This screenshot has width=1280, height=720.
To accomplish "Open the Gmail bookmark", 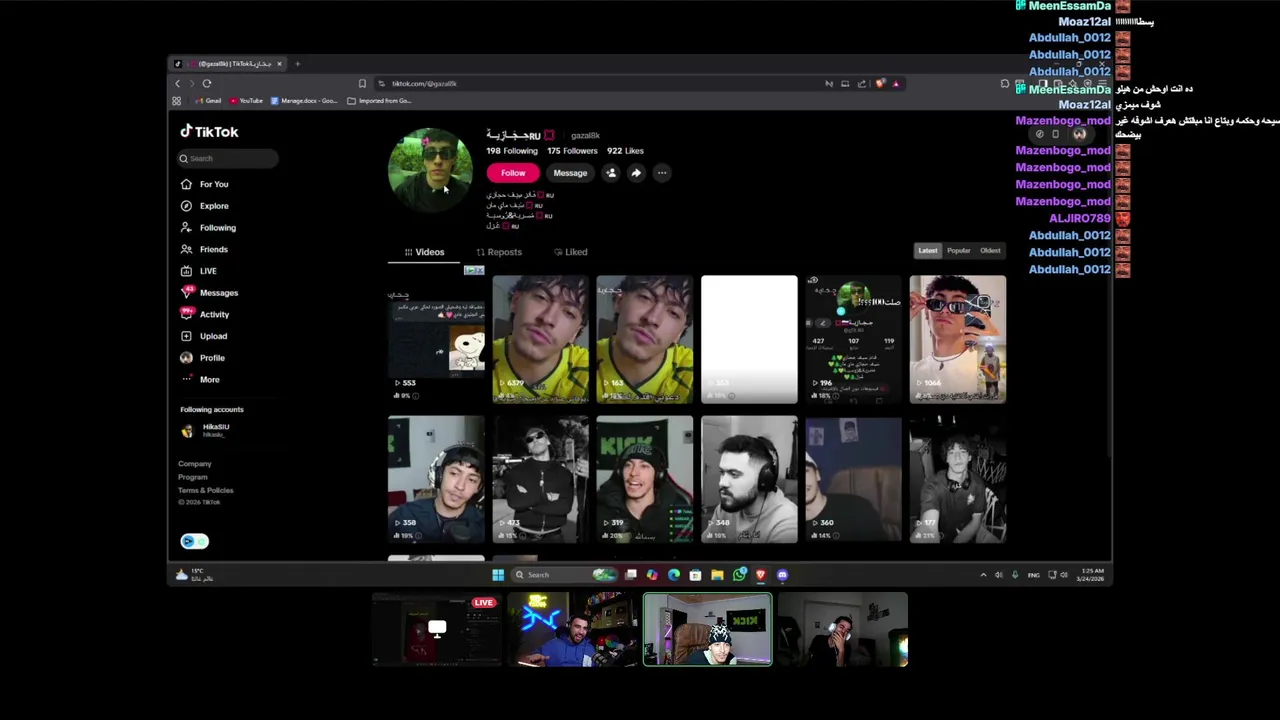I will coord(209,101).
